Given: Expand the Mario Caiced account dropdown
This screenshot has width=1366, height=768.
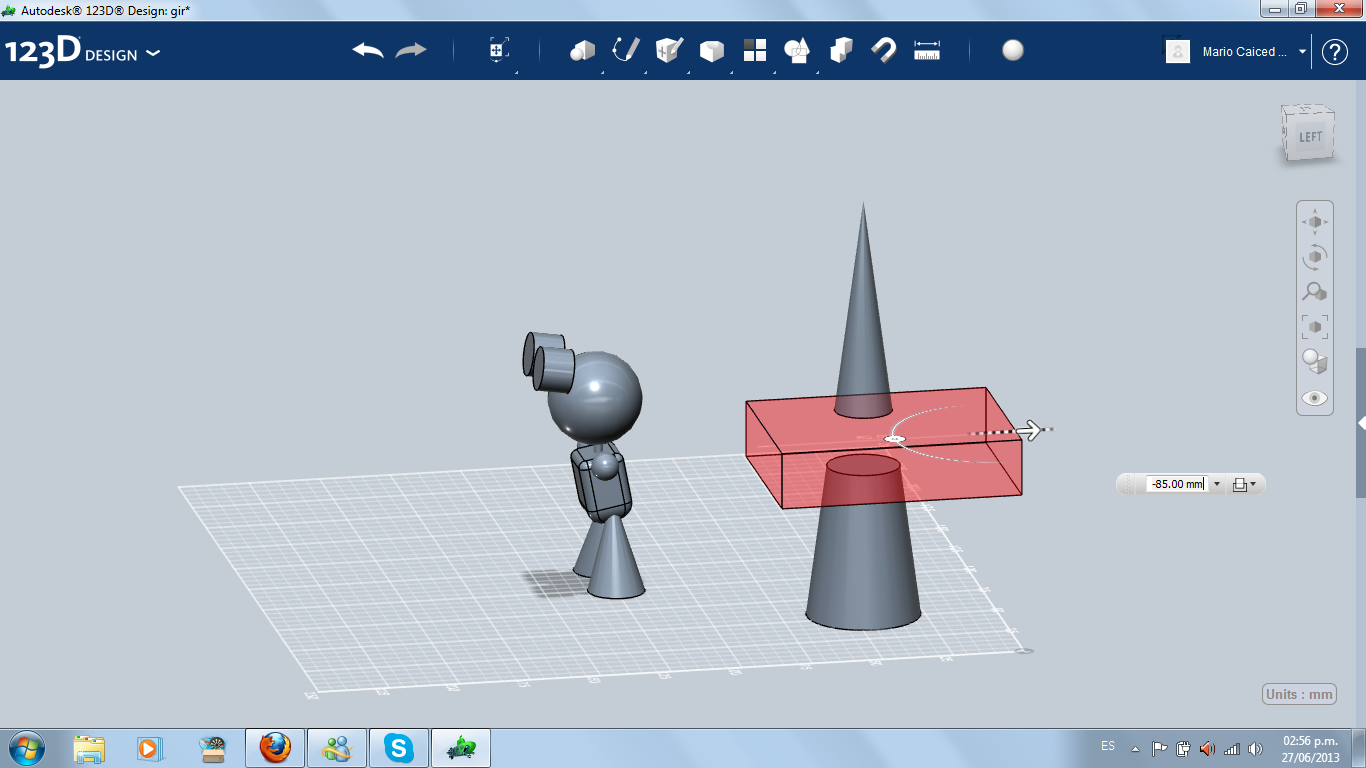Looking at the screenshot, I should pyautogui.click(x=1302, y=52).
